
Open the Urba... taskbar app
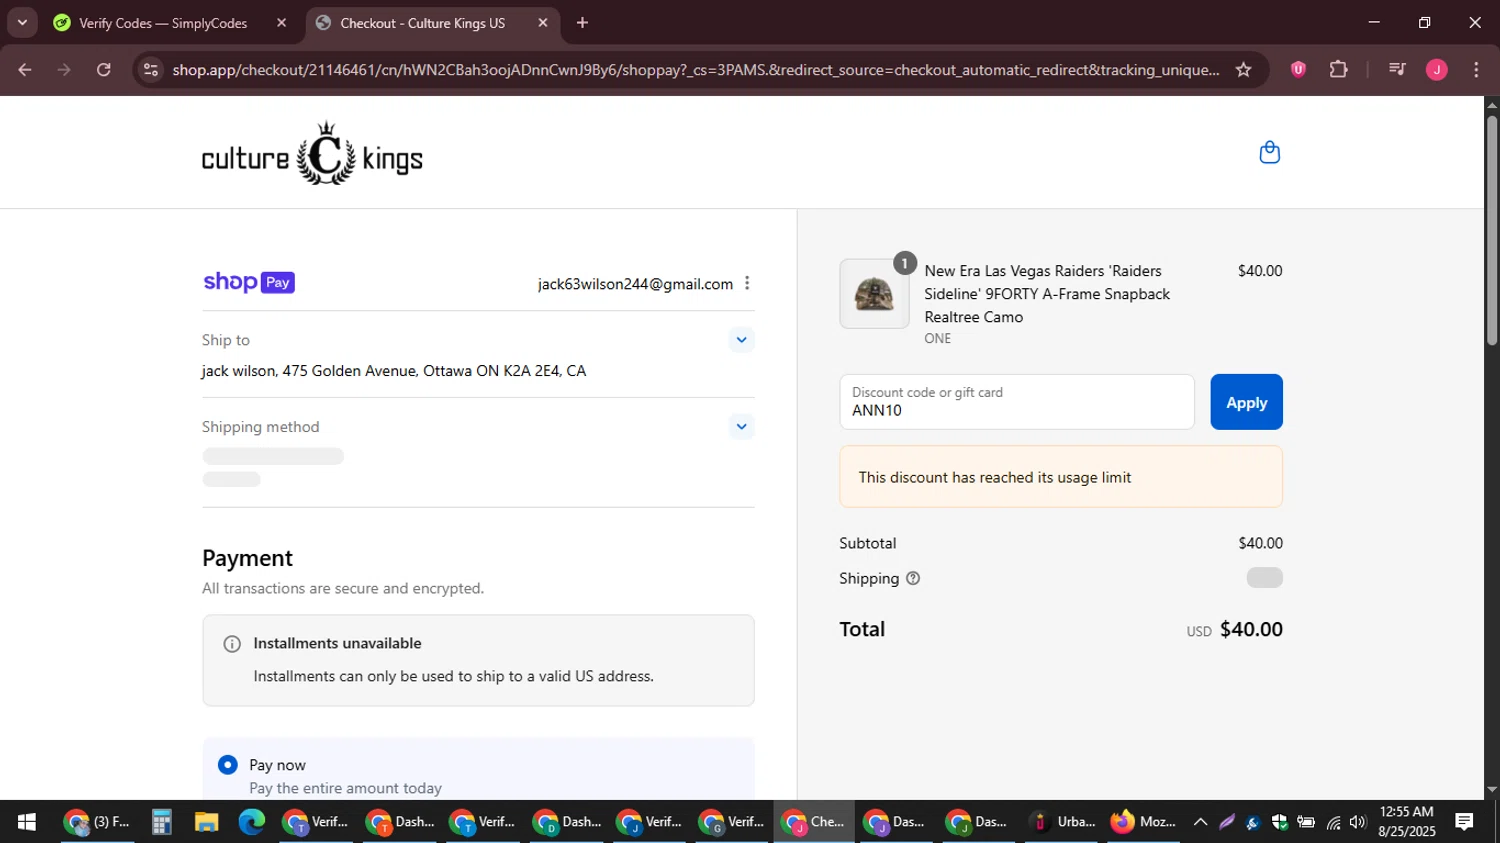pos(1062,822)
